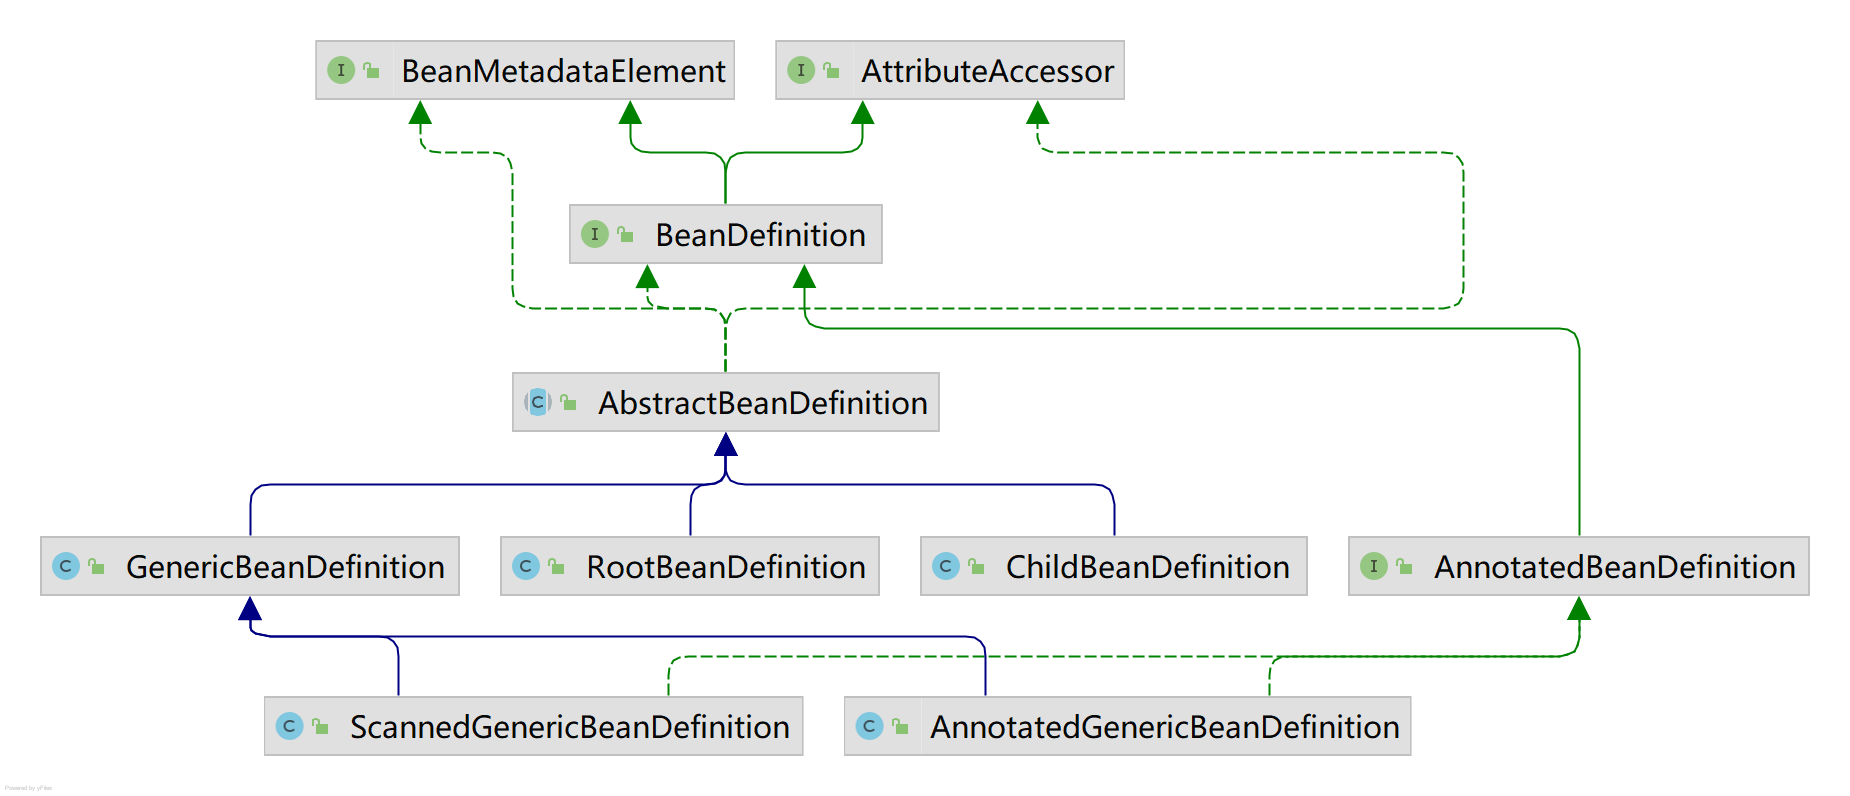
Task: Click the visibility lock icon on AnnotatedBeanDefinition
Action: tap(1404, 566)
